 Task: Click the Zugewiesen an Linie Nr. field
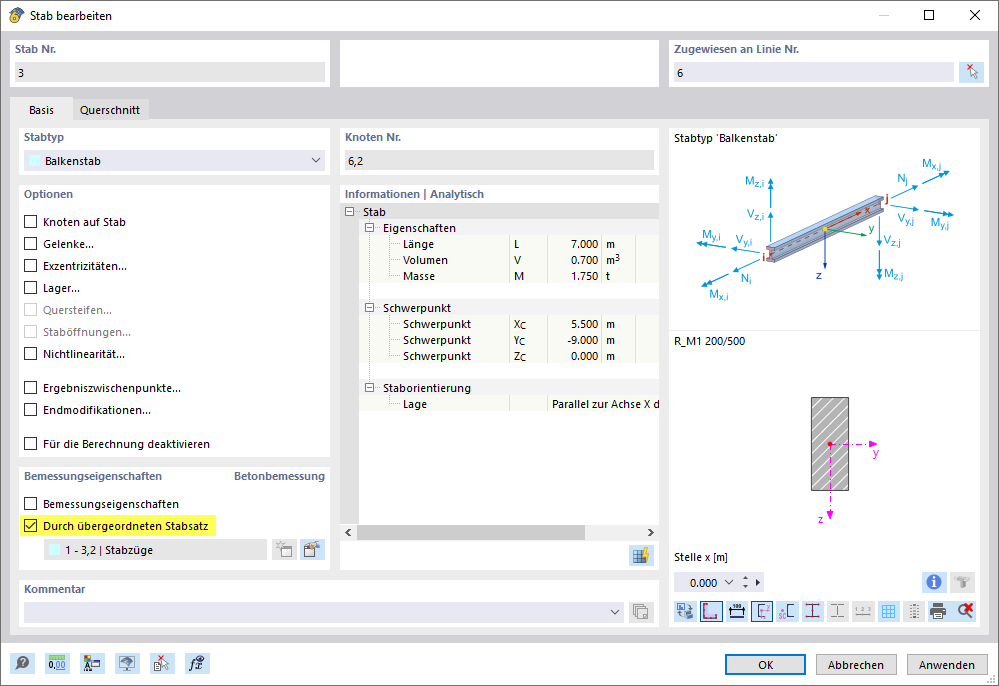(x=814, y=73)
